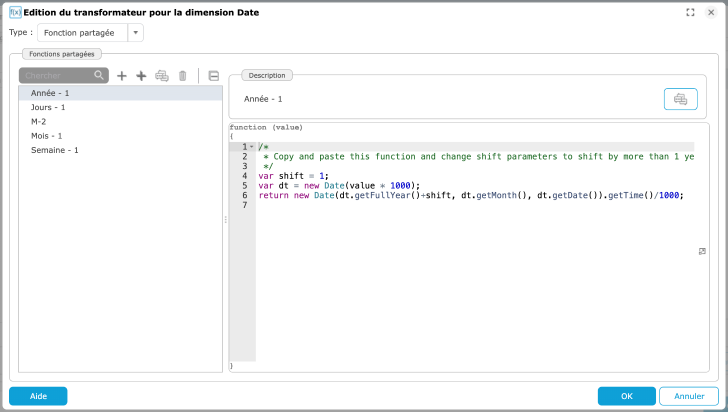Screen dimensions: 728x412
Task: Click the Annuler button
Action: tap(689, 396)
